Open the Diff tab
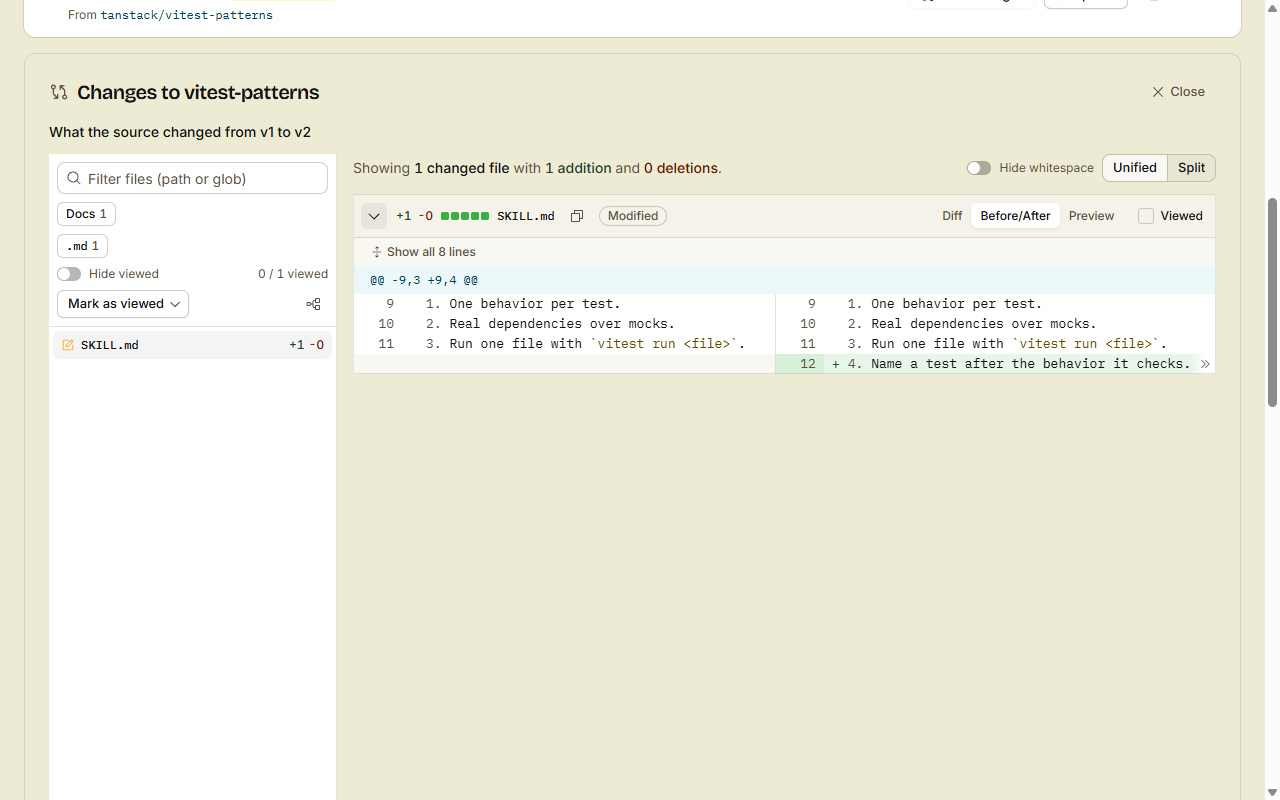Viewport: 1280px width, 800px height. [x=952, y=216]
